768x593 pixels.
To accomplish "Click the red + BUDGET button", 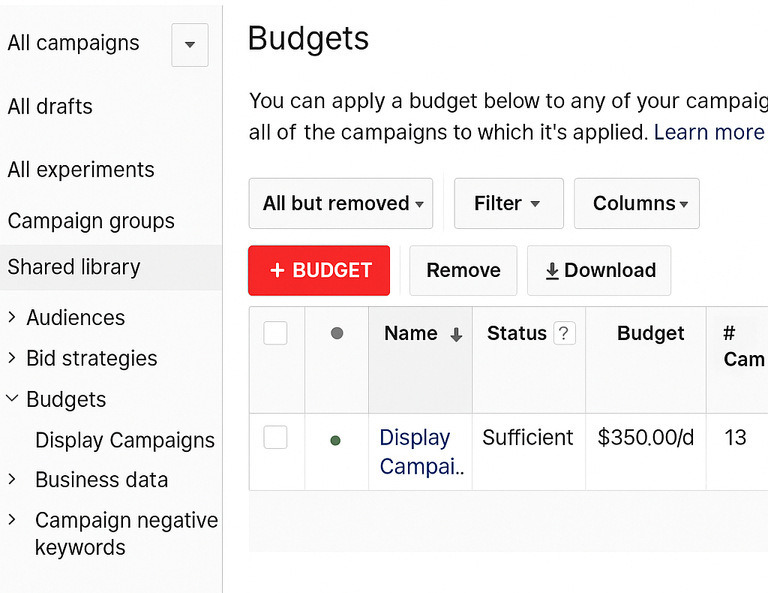I will [x=319, y=270].
